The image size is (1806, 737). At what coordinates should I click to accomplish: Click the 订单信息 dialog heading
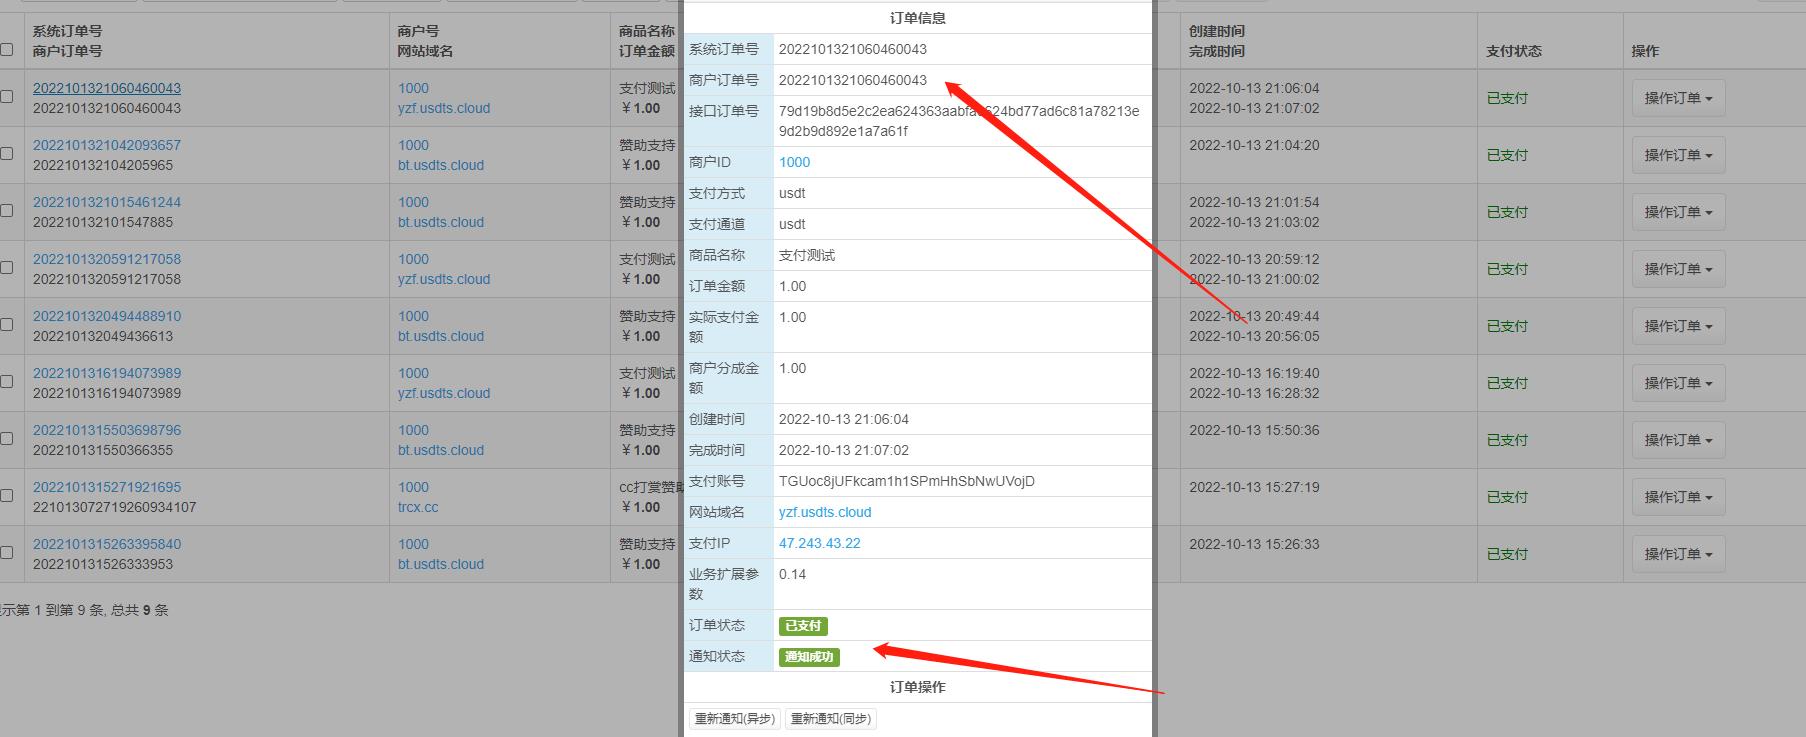pos(918,18)
